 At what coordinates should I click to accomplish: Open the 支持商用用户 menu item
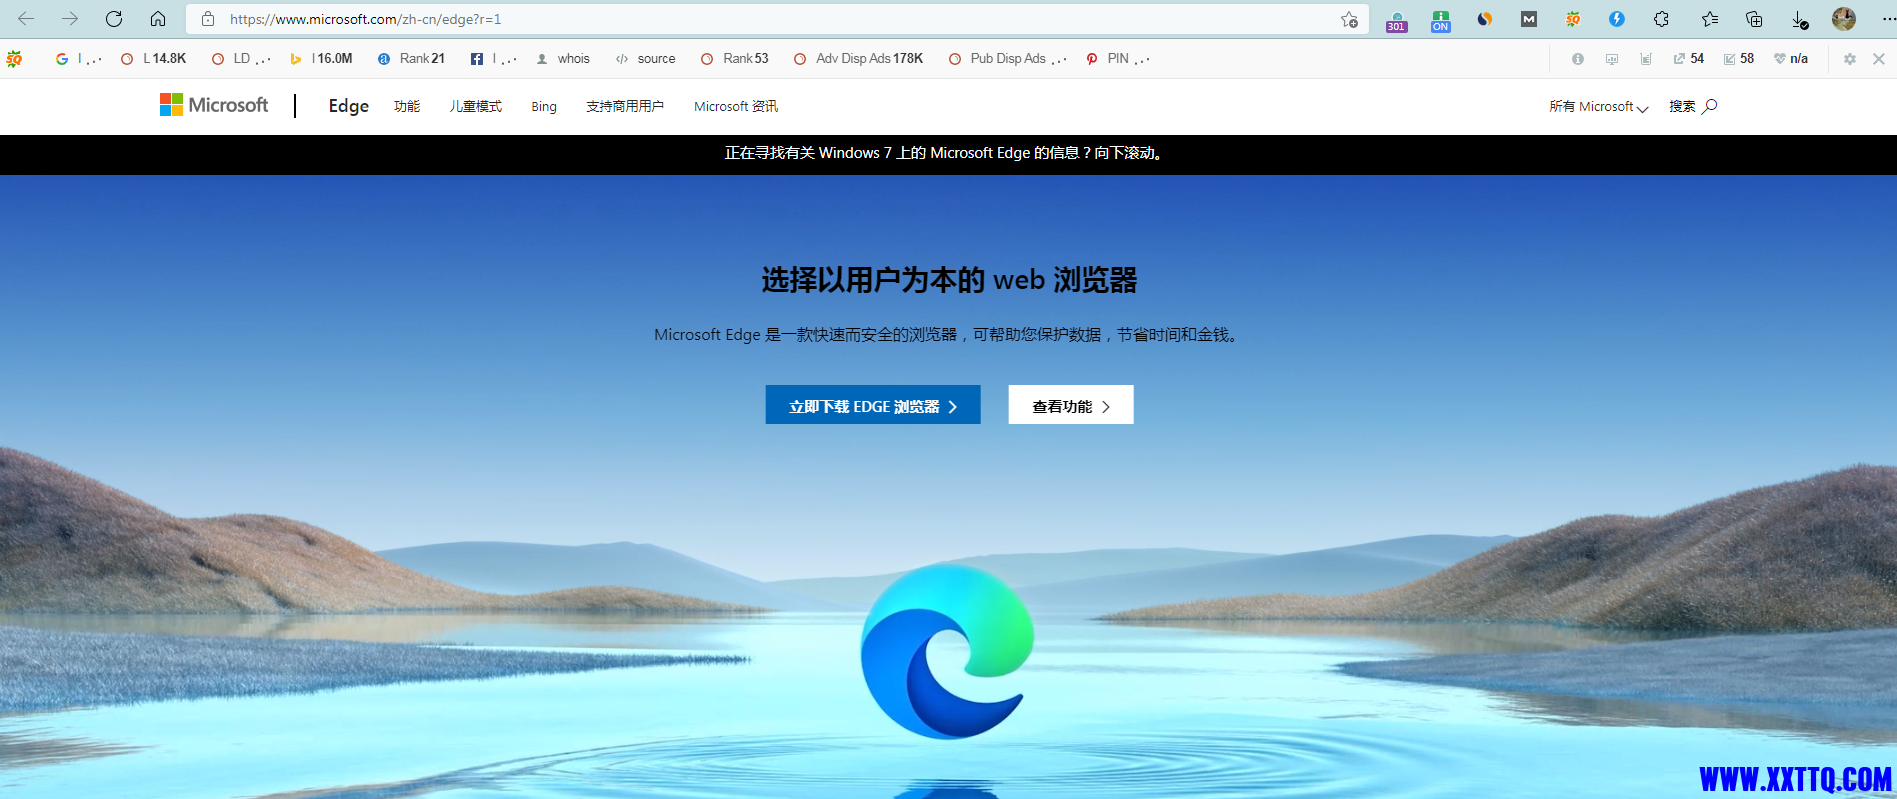[x=625, y=106]
